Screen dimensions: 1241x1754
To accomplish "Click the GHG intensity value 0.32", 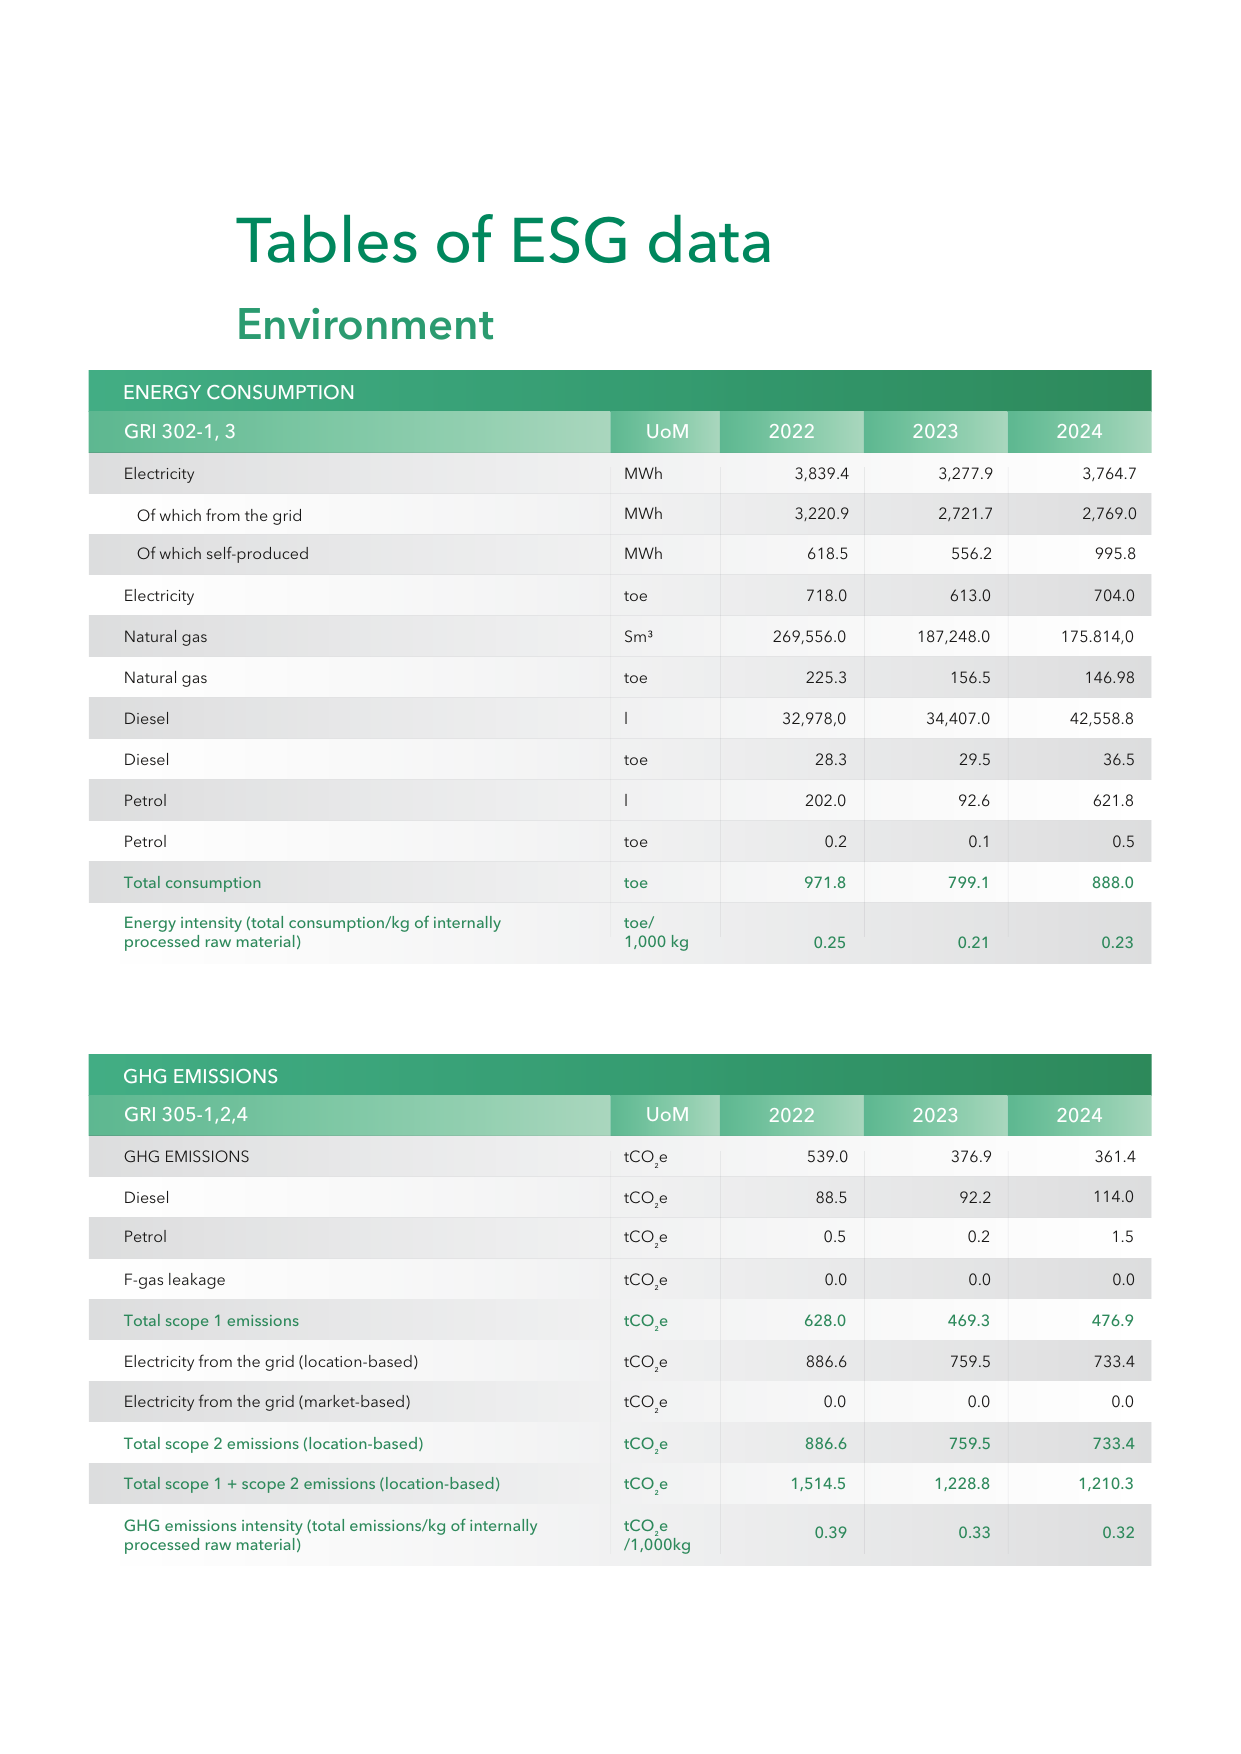I will coord(1118,1532).
